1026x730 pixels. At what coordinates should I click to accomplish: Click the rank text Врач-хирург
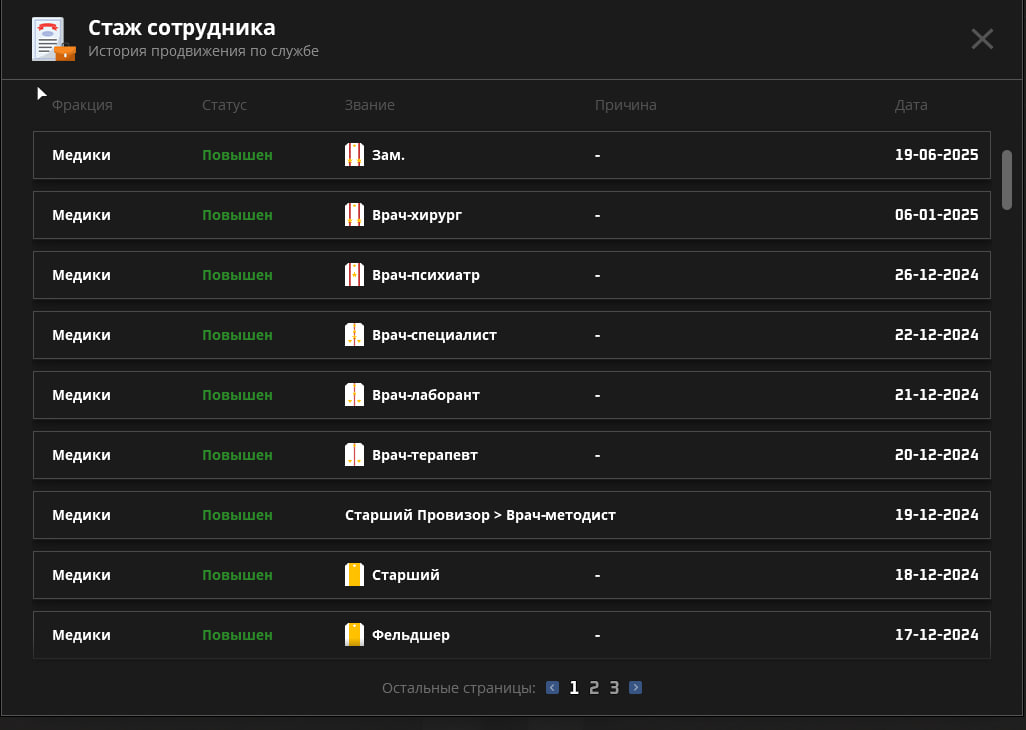point(417,215)
